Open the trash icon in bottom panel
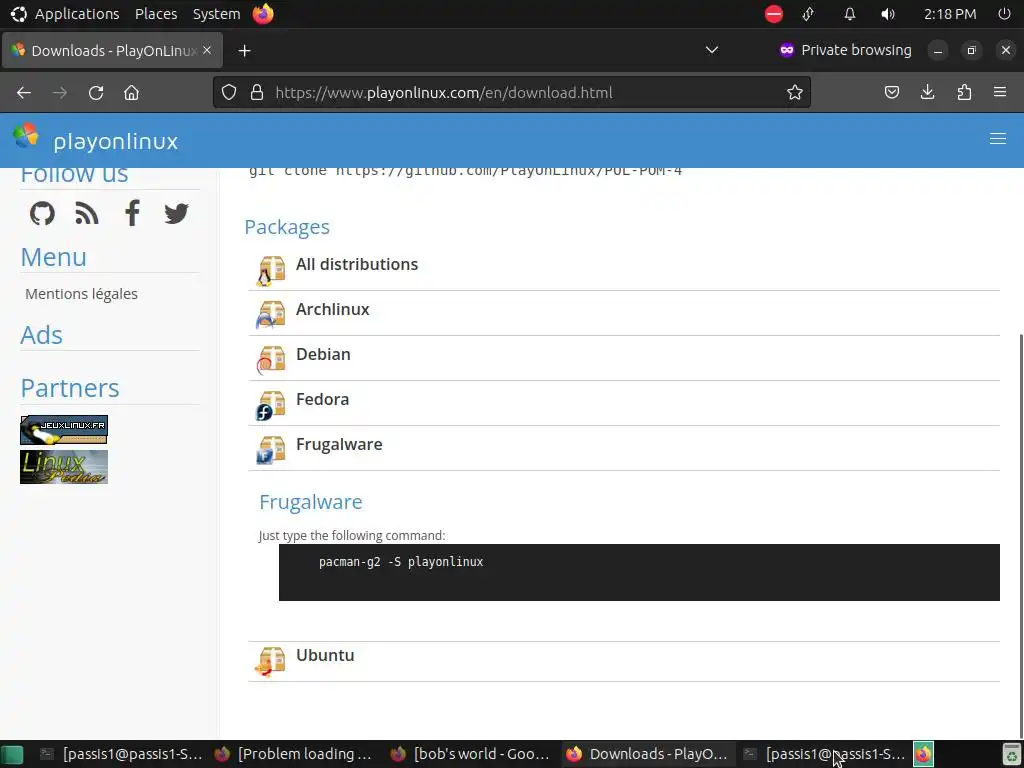Image resolution: width=1024 pixels, height=768 pixels. click(1012, 754)
